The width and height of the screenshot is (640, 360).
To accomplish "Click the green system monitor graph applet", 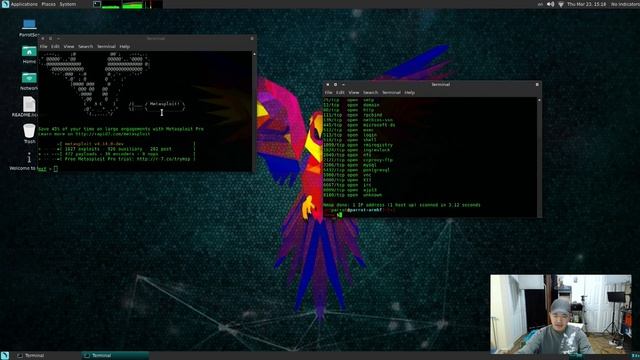I will point(132,4).
